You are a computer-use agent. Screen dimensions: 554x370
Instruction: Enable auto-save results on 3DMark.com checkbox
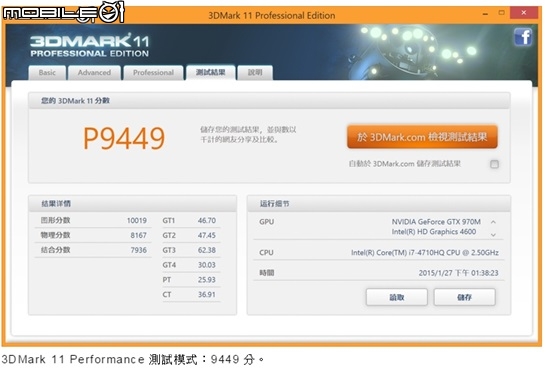[494, 164]
